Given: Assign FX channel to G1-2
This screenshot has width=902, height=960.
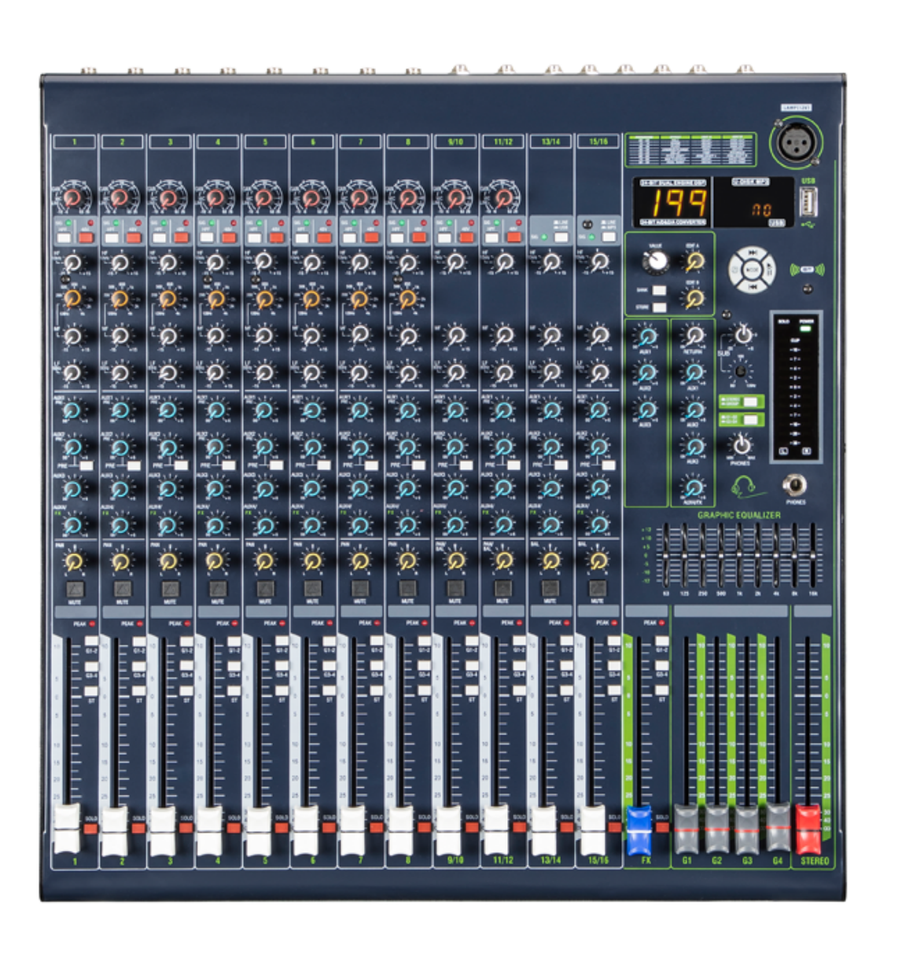Looking at the screenshot, I should tap(661, 642).
